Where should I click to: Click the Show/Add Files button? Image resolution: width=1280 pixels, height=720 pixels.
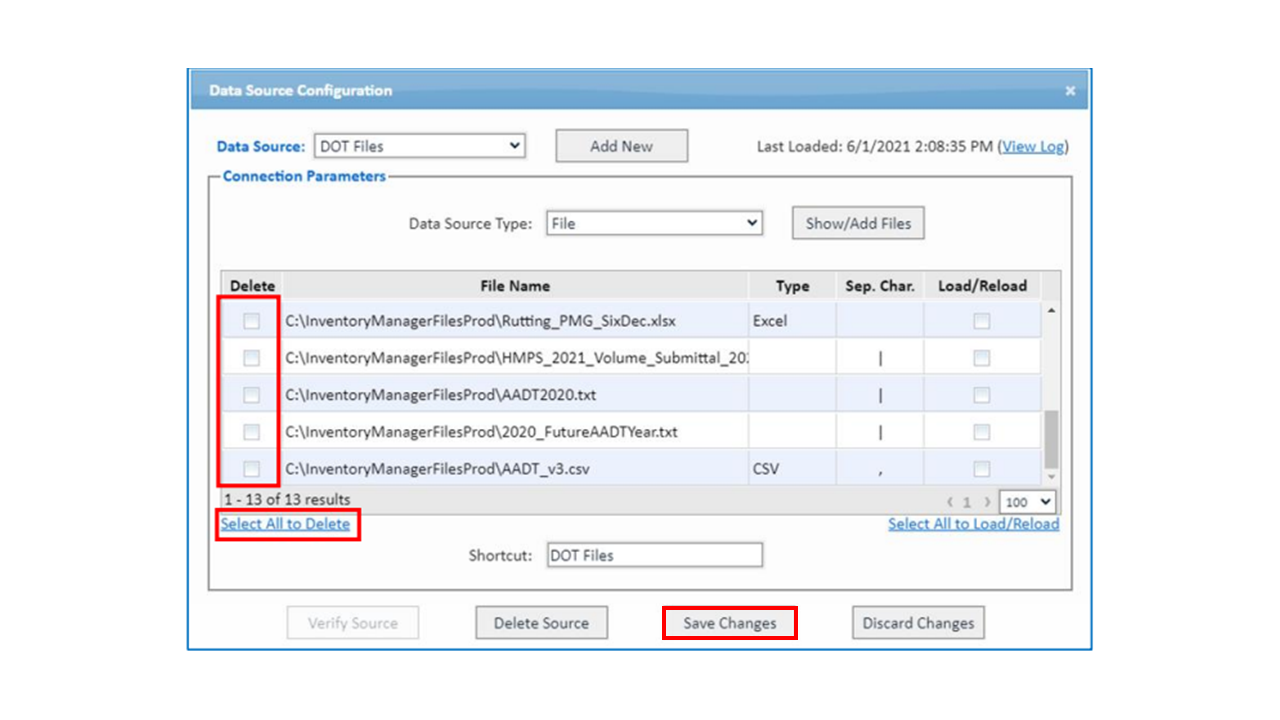pyautogui.click(x=858, y=224)
